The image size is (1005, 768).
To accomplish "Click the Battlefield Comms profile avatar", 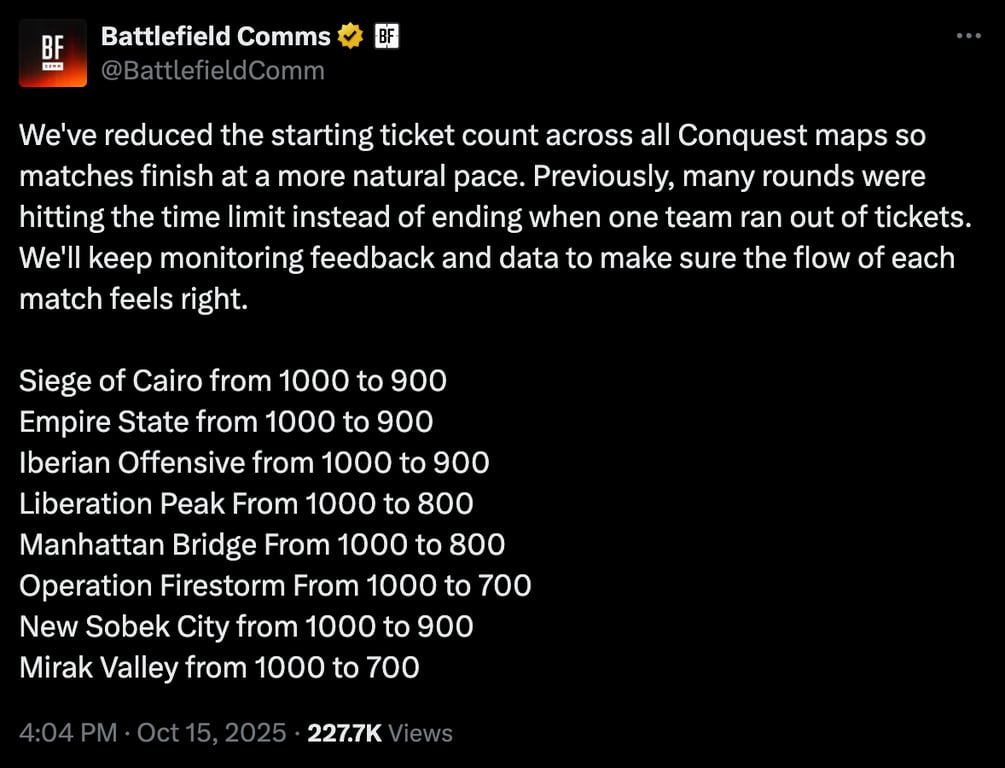I will (53, 53).
